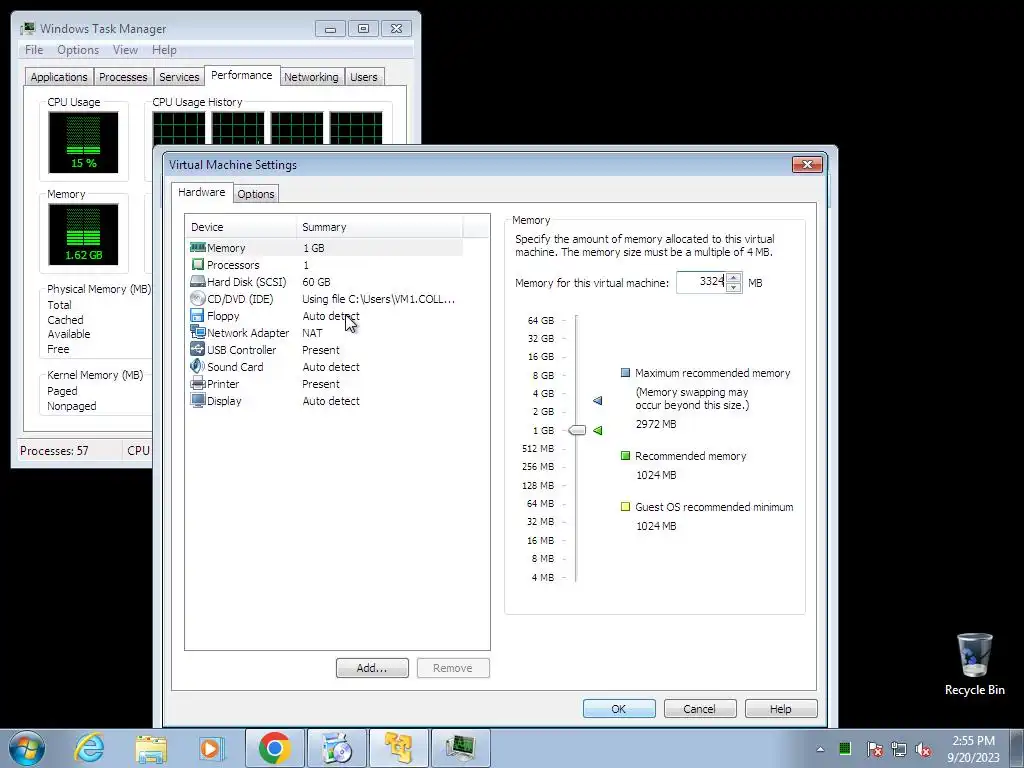Viewport: 1024px width, 768px height.
Task: Open Google Chrome from the taskbar
Action: (x=274, y=748)
